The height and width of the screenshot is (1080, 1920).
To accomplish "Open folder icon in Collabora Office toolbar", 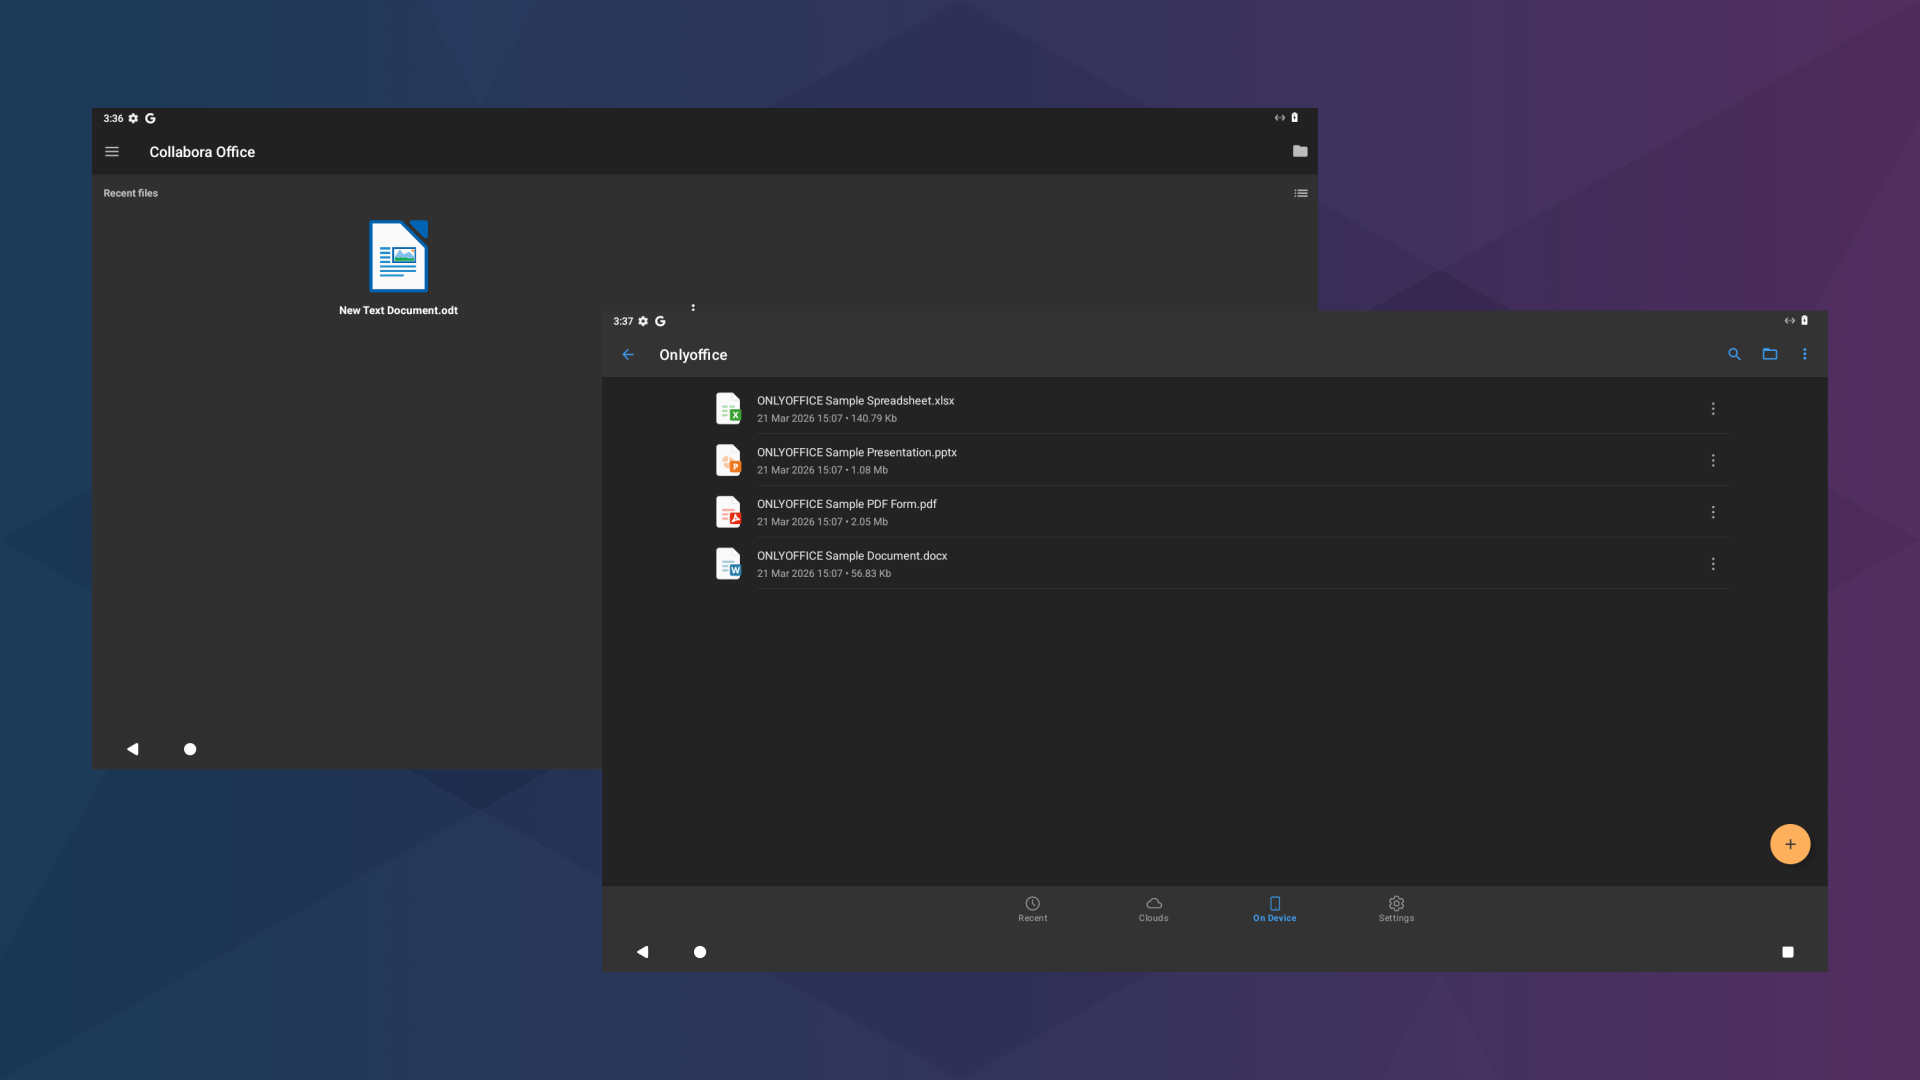I will (1300, 151).
